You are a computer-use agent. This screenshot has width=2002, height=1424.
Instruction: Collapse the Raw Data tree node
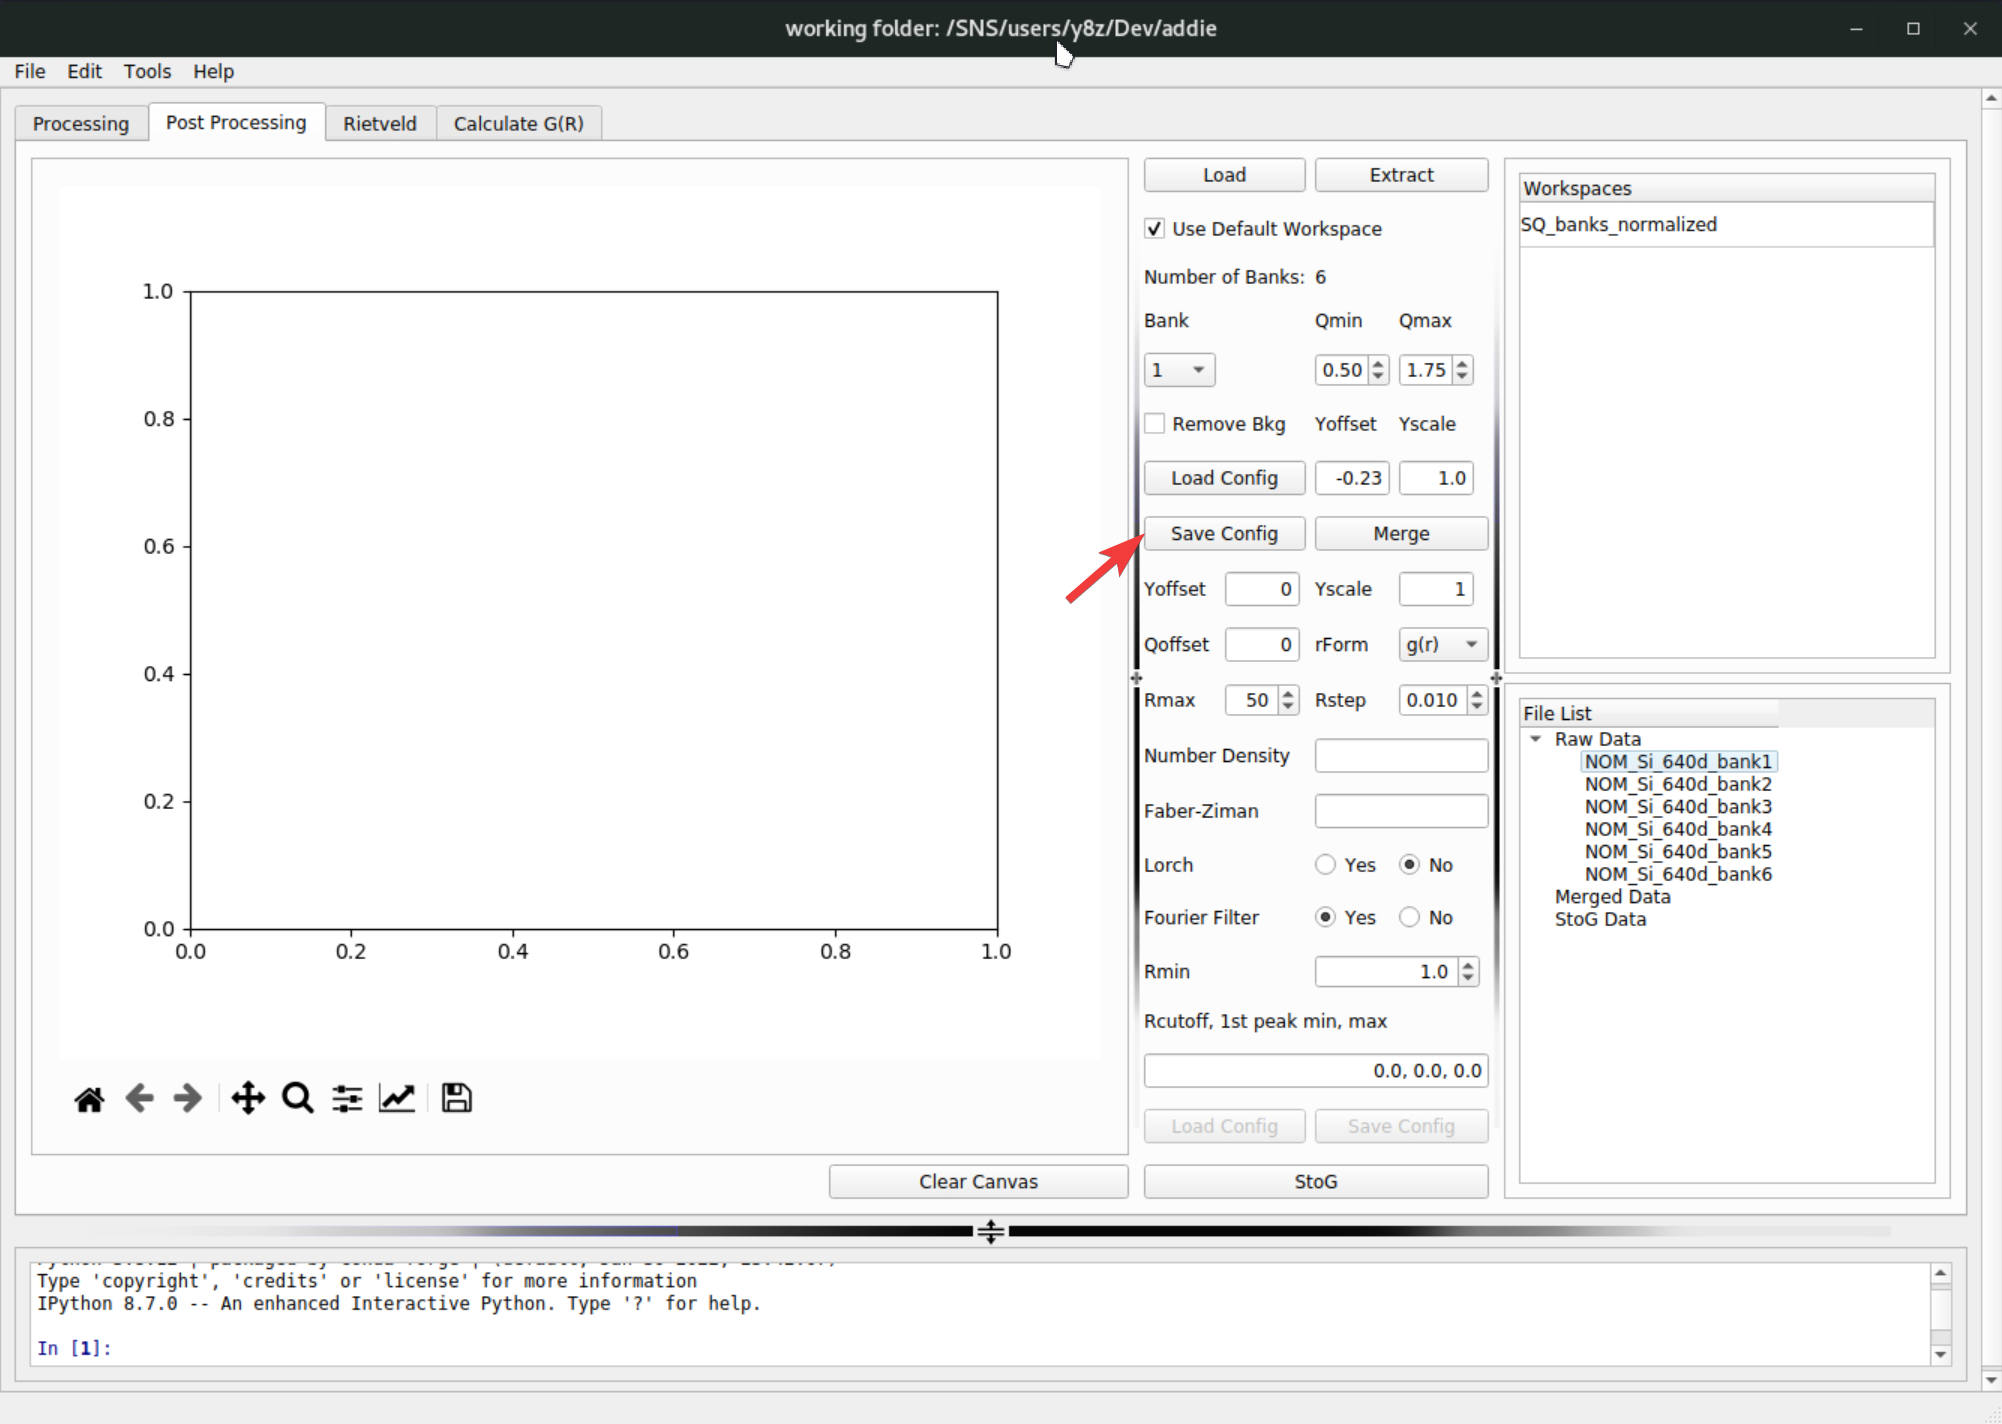[1535, 739]
